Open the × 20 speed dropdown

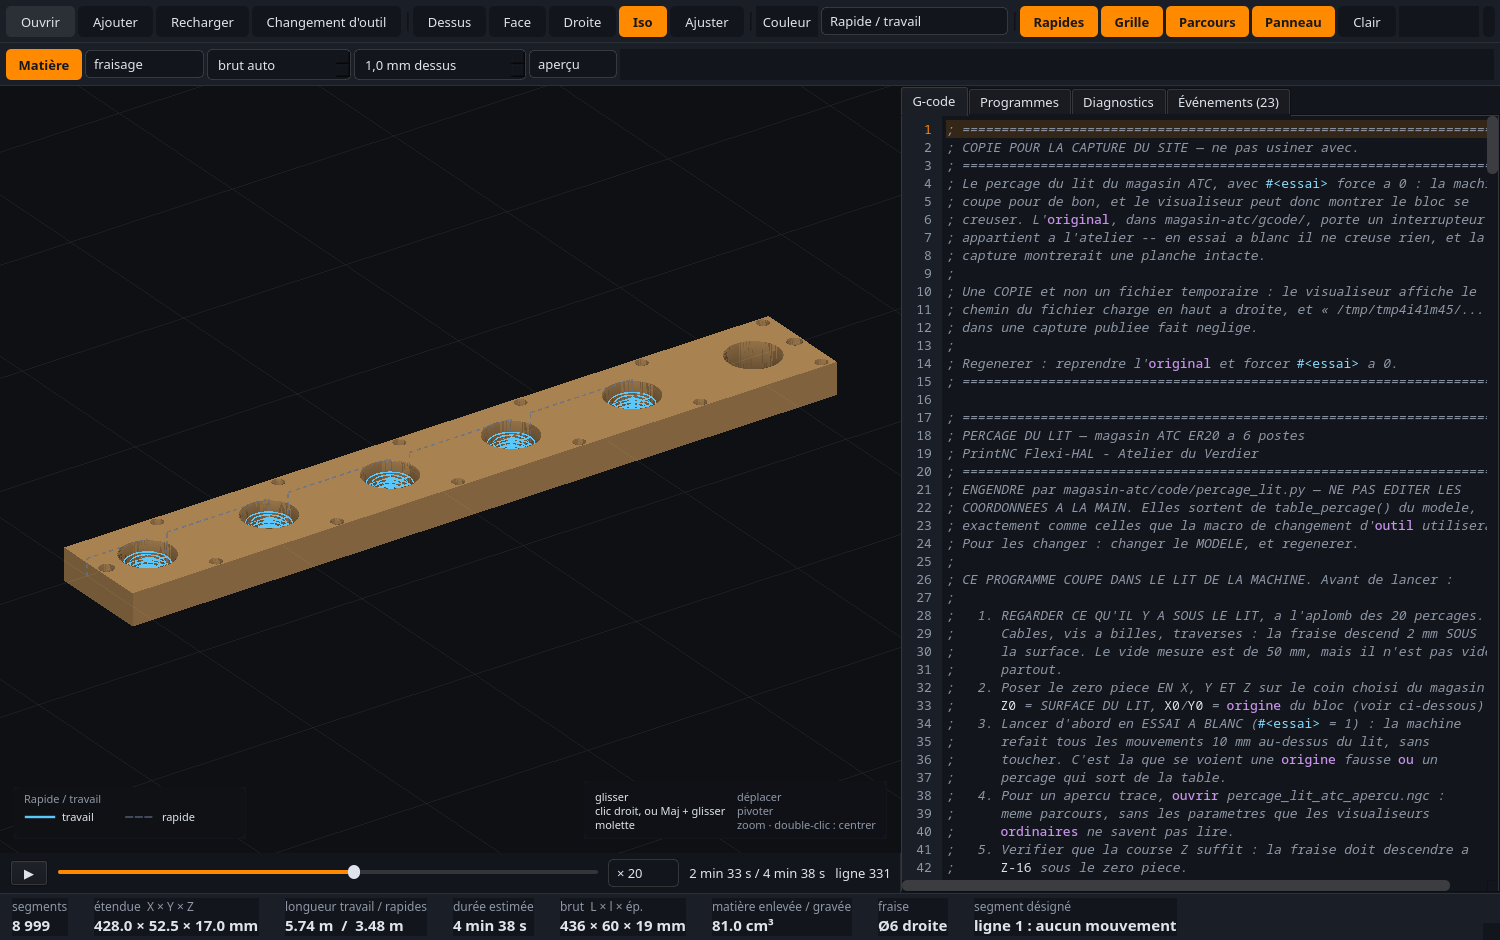coord(643,873)
